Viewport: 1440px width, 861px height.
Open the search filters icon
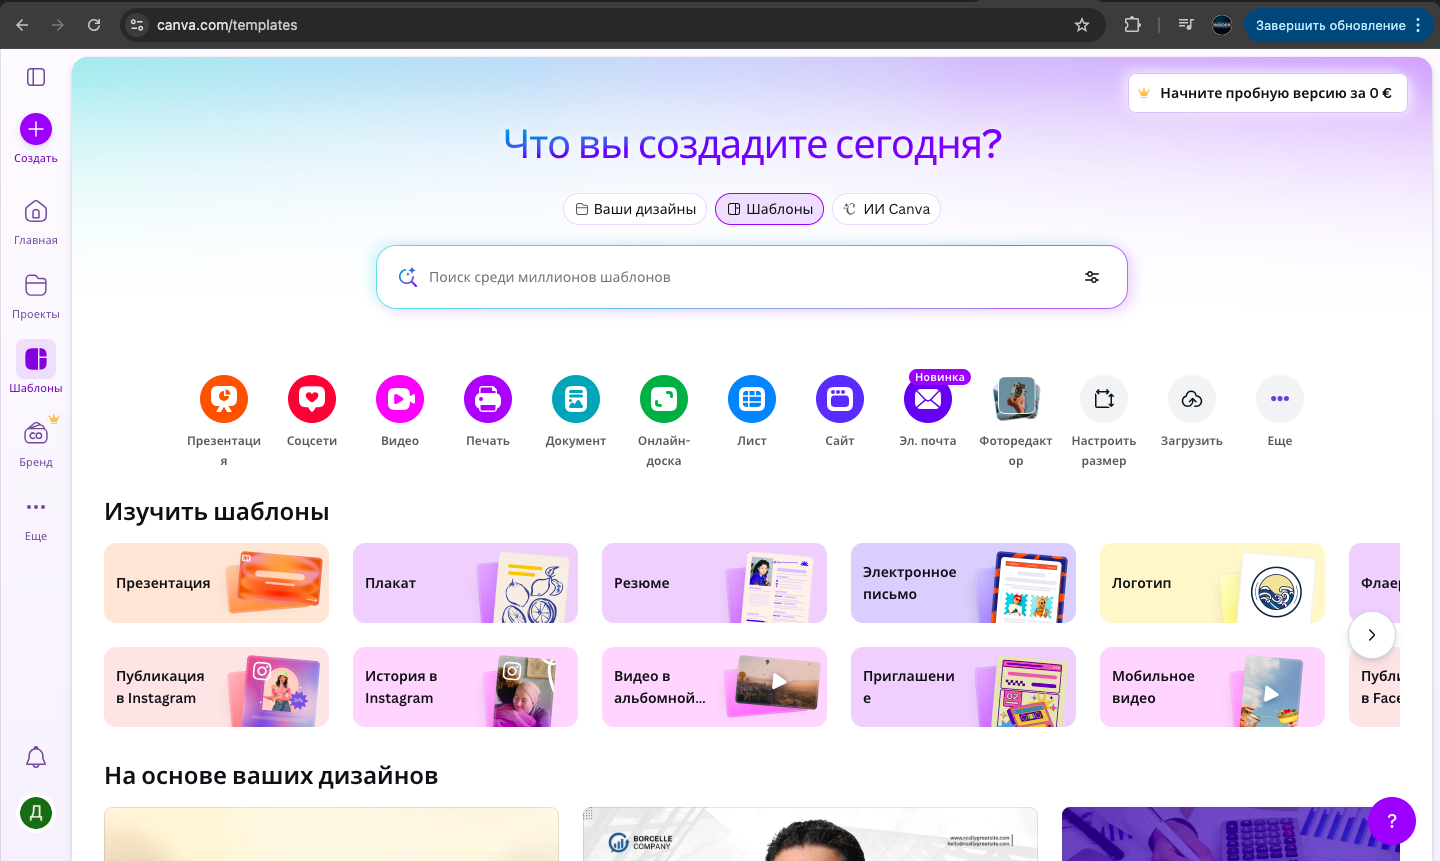click(x=1092, y=277)
